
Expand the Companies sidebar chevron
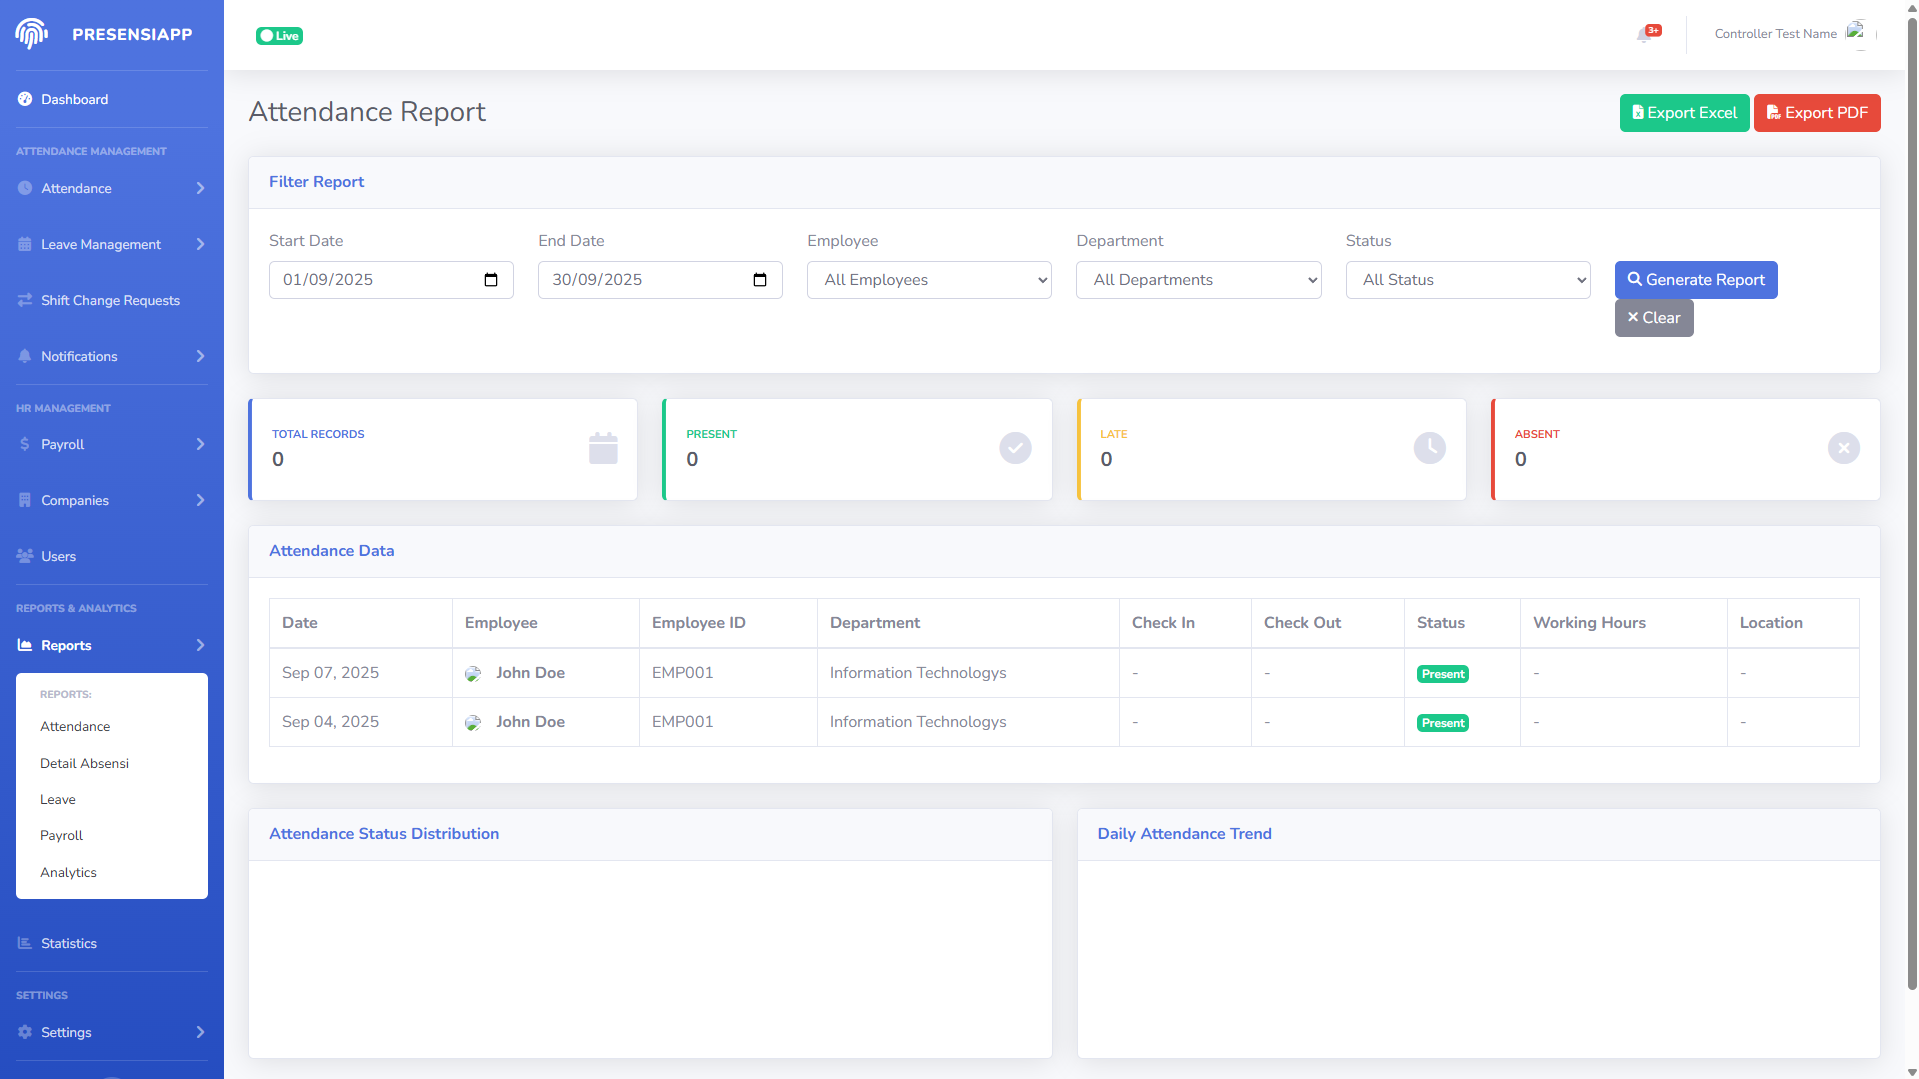point(200,500)
